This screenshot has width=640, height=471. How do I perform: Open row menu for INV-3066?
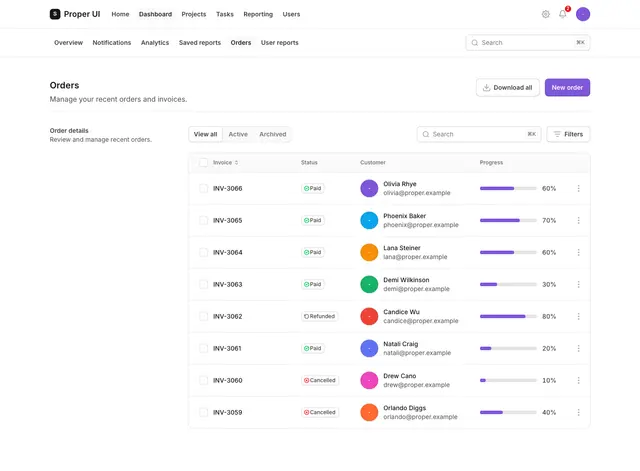coord(578,189)
